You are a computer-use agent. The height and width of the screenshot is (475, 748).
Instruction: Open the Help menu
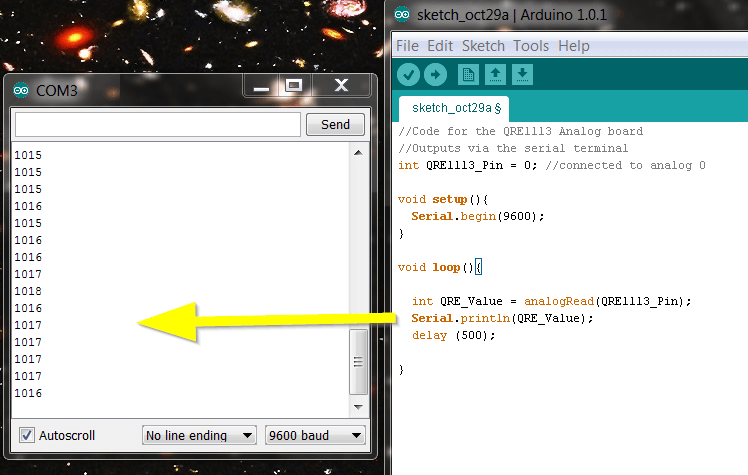(574, 46)
